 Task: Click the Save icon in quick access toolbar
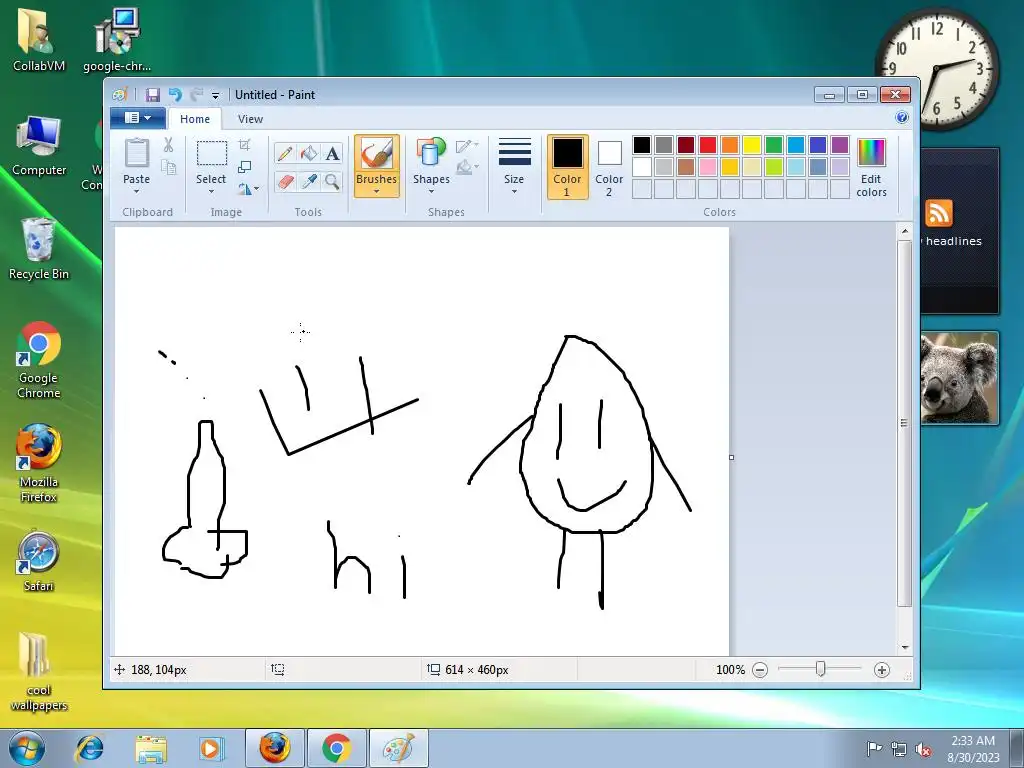pos(153,95)
